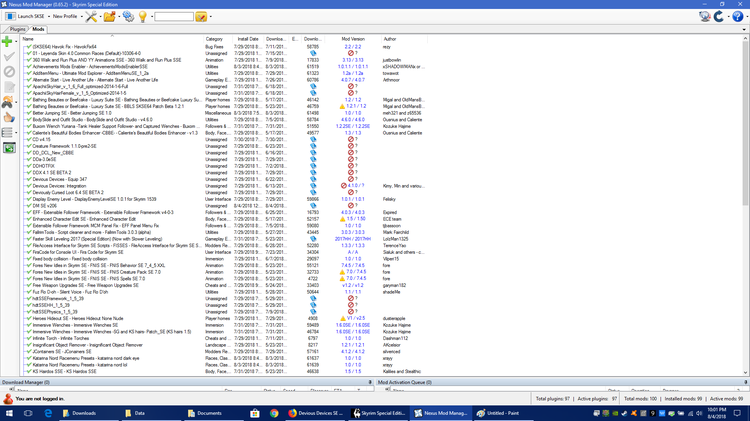Switch to Skyrim Special Edition taskbar item
750x421 pixels.
point(379,413)
